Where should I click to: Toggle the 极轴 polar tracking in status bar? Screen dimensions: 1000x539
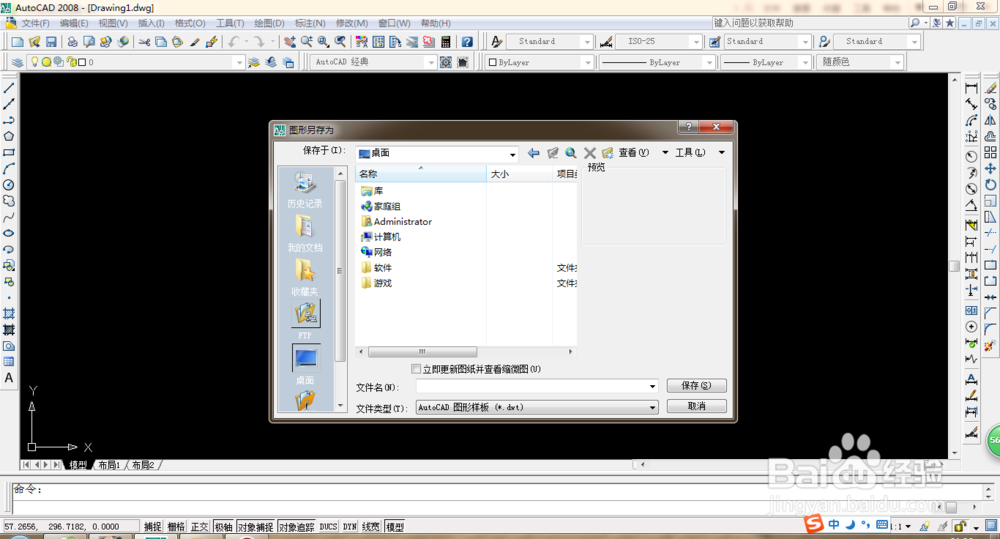pyautogui.click(x=223, y=526)
